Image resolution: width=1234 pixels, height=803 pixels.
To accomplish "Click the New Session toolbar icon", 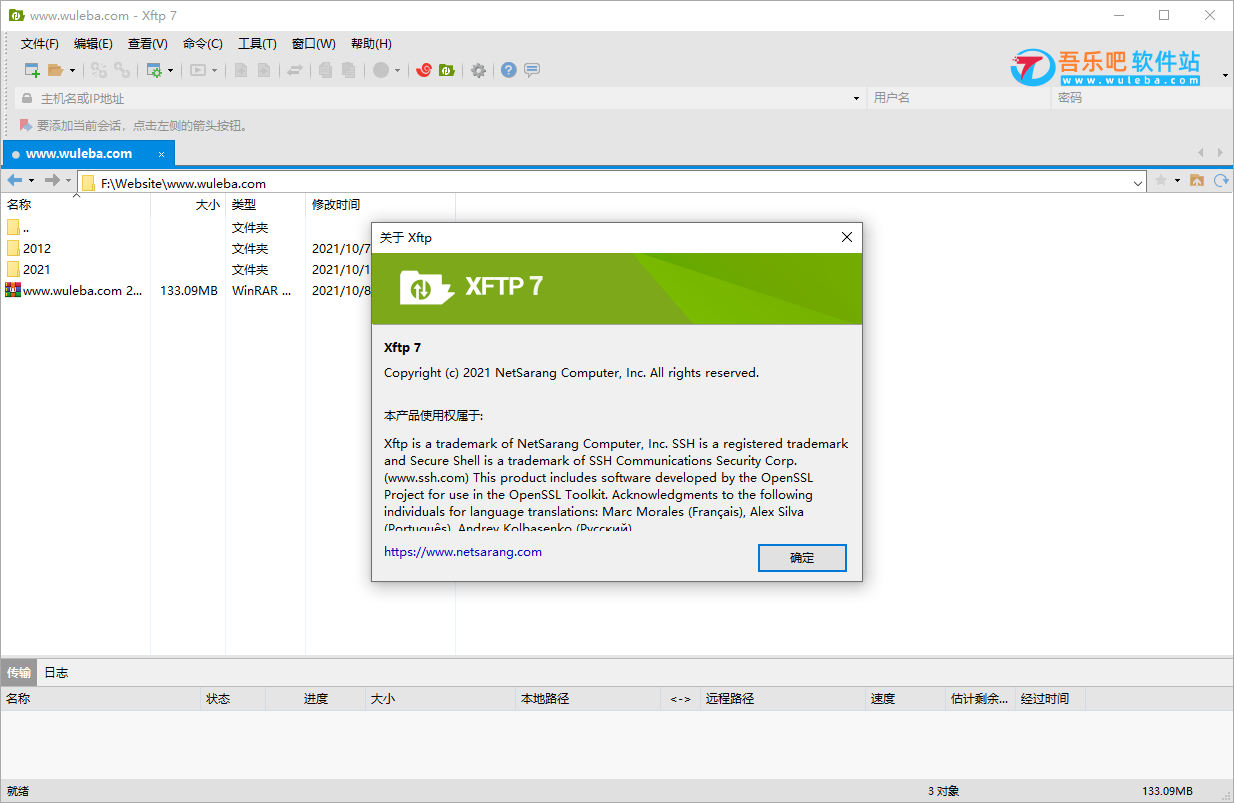I will pos(32,70).
